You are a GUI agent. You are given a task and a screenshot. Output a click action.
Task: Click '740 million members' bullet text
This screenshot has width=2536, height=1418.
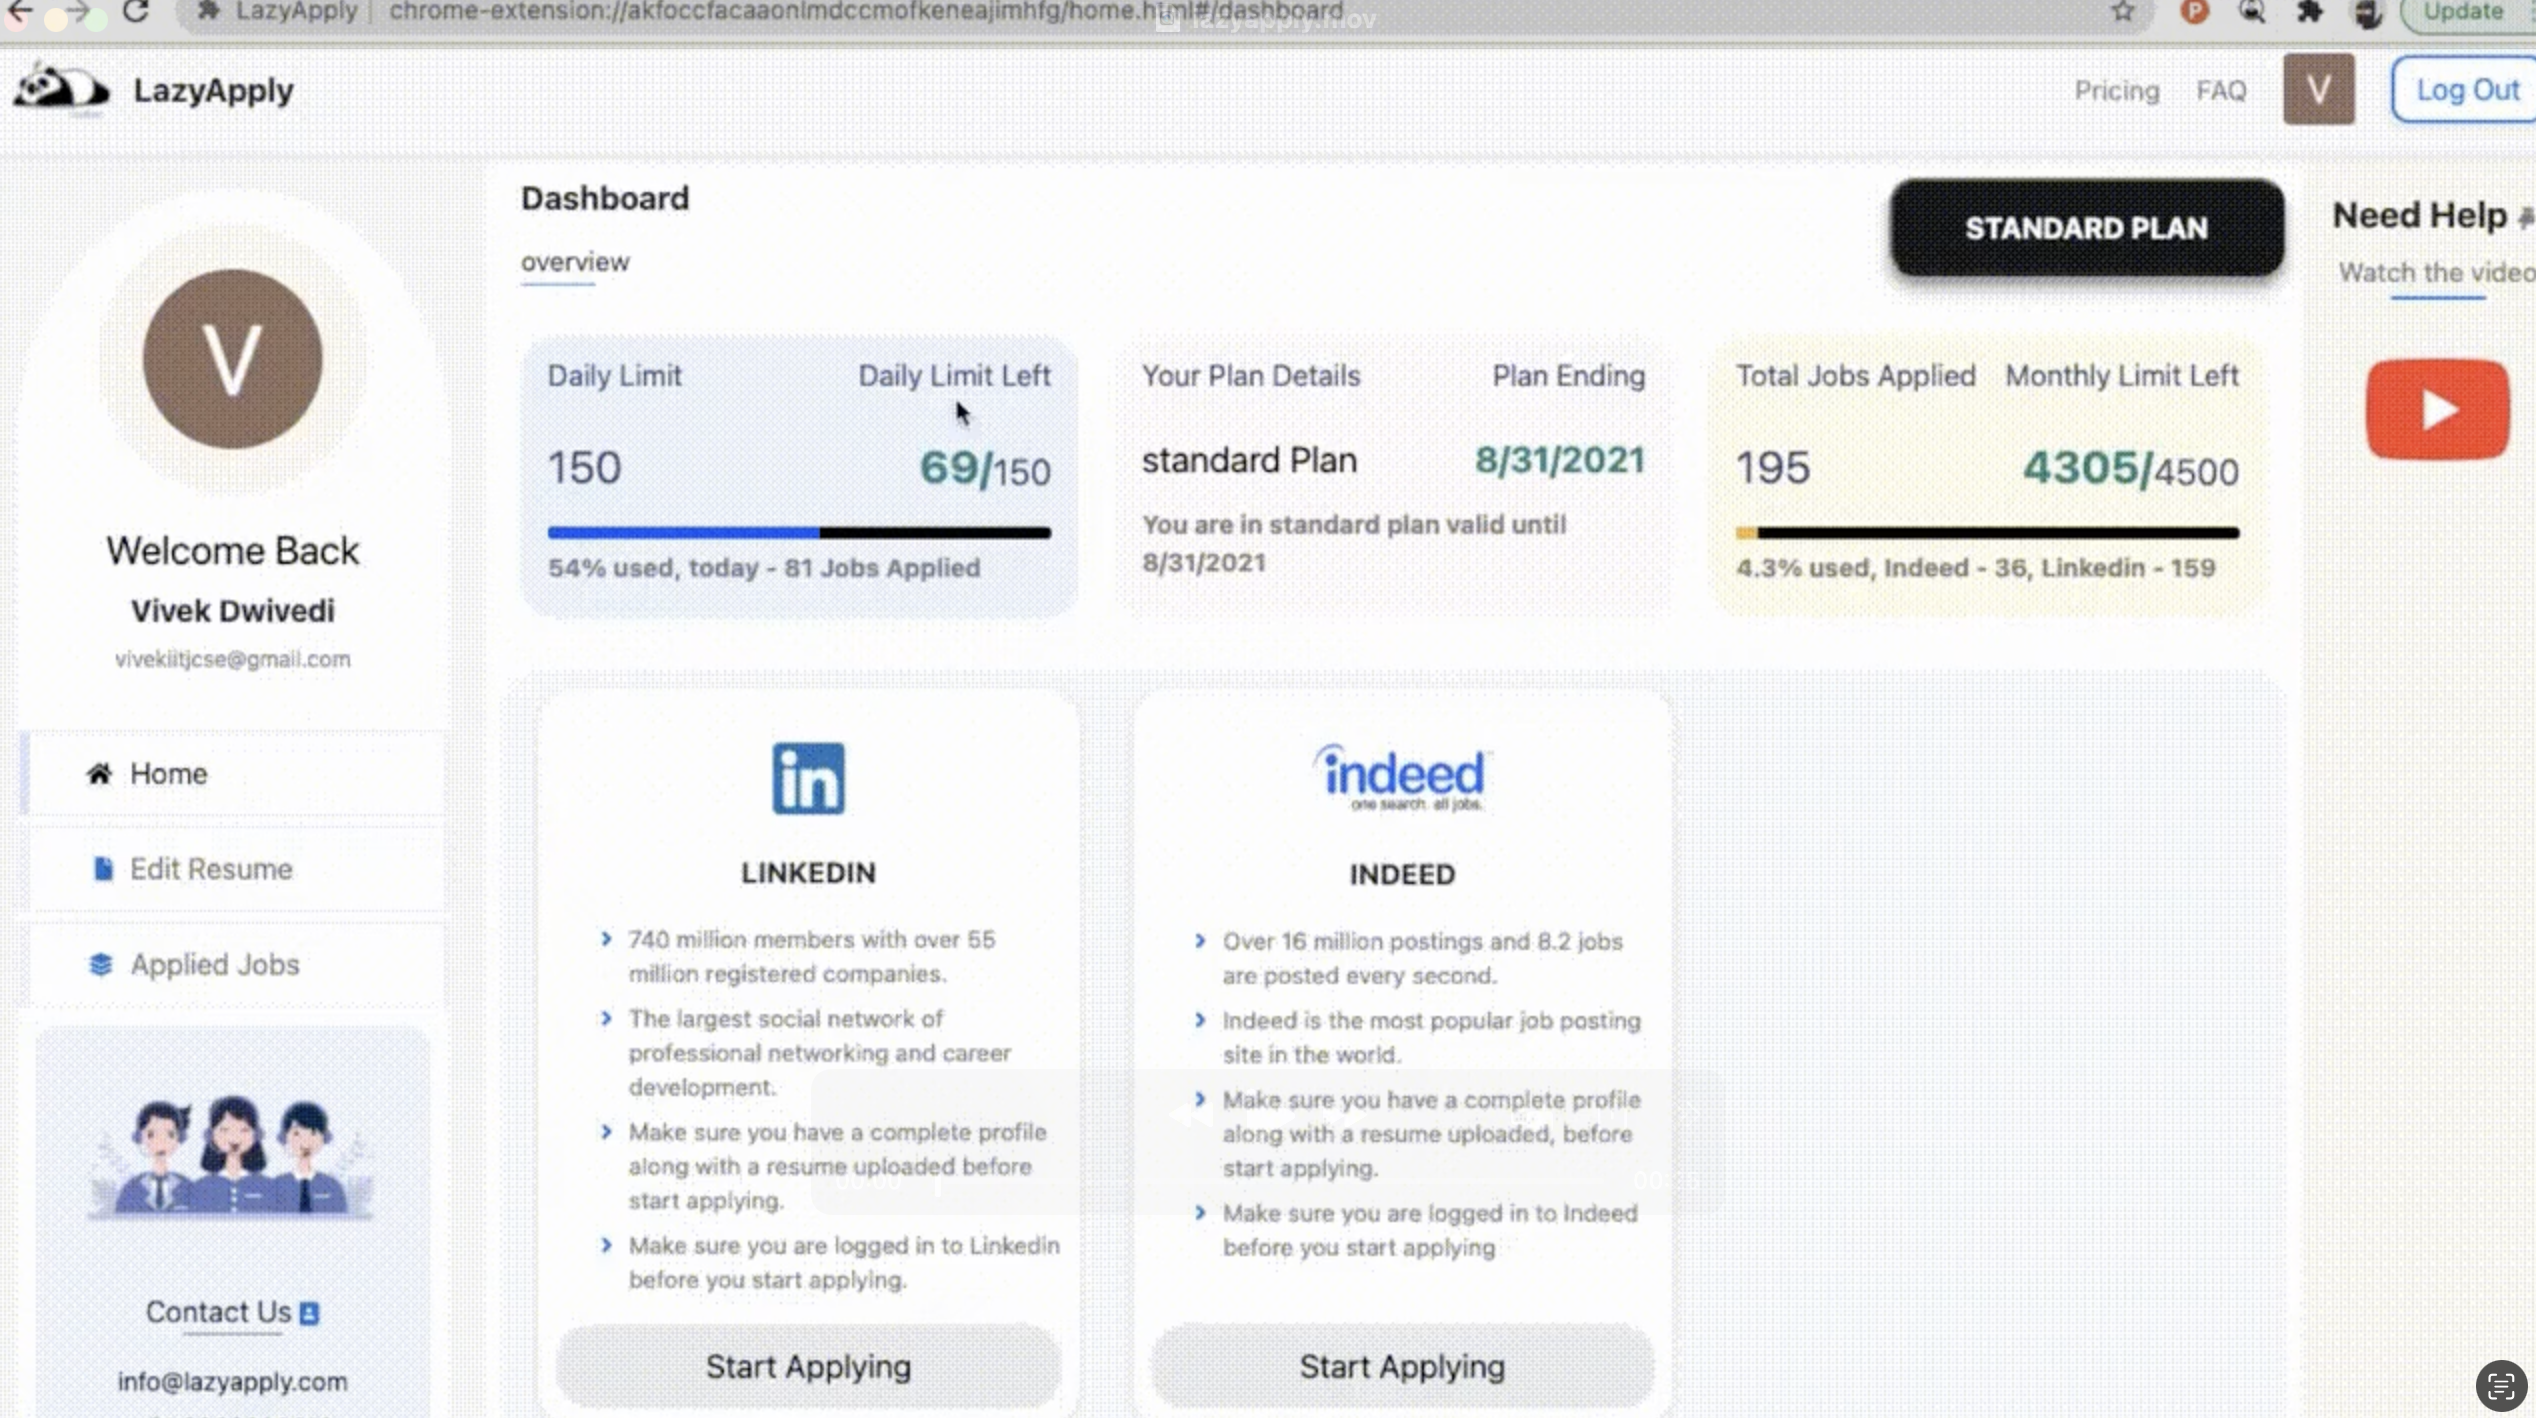(x=812, y=956)
